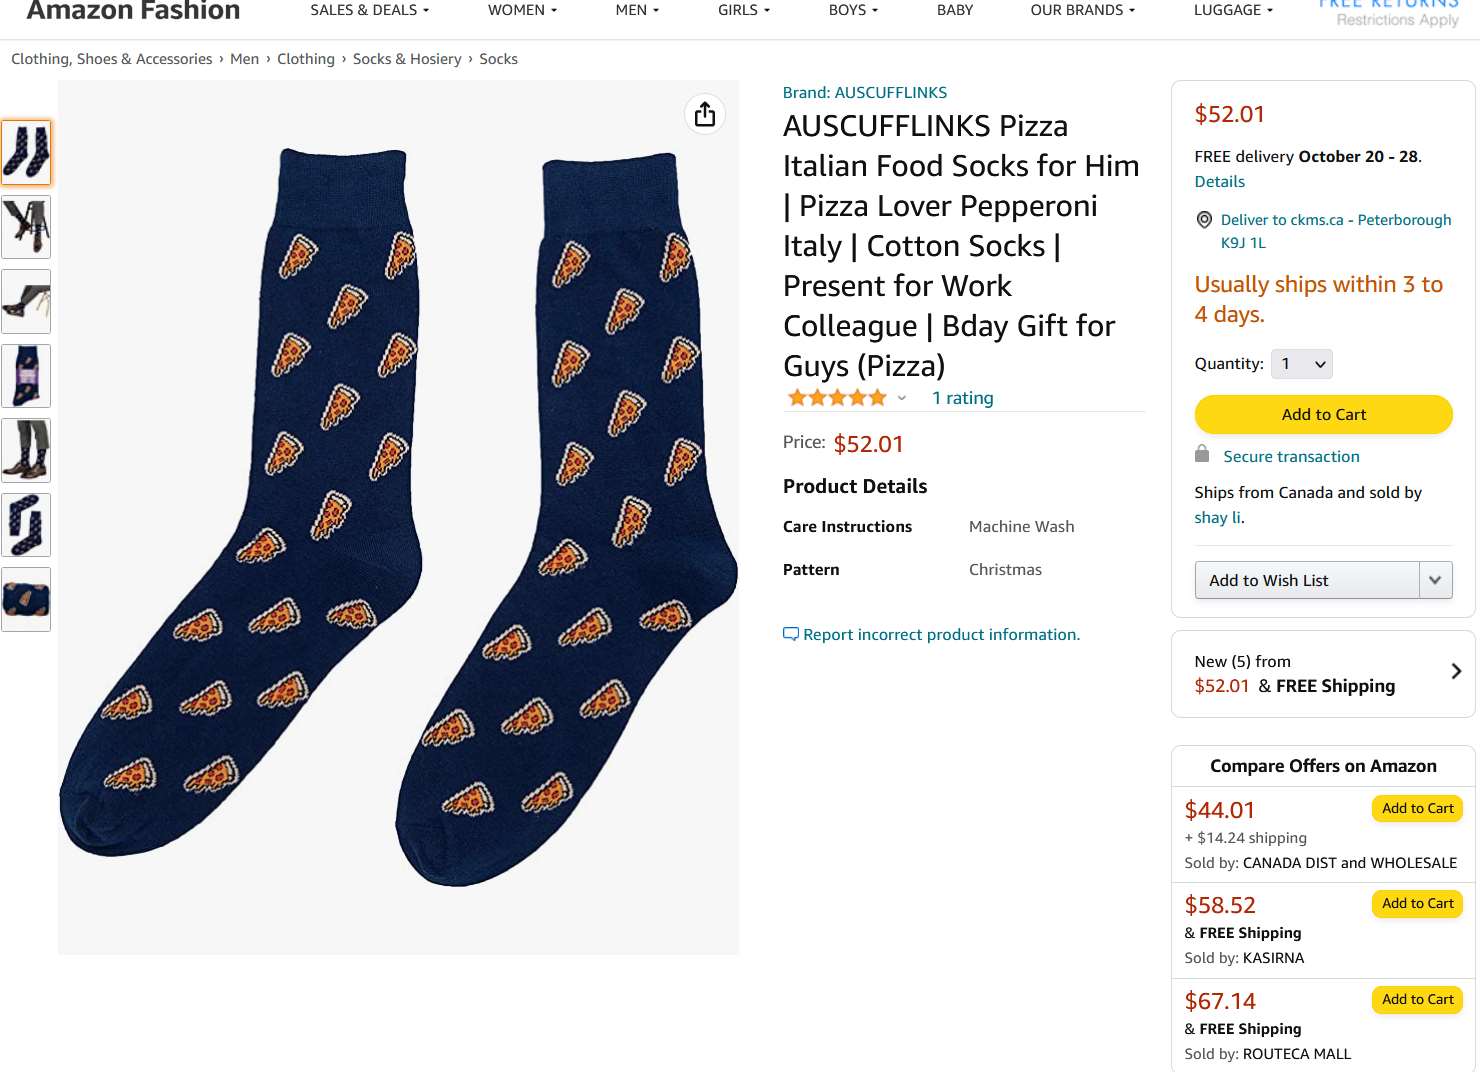Open the OUR BRANDS menu

(1082, 10)
